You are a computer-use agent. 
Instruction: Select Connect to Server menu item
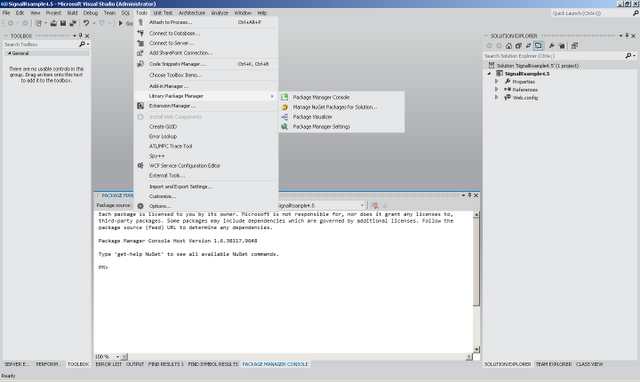pos(171,43)
